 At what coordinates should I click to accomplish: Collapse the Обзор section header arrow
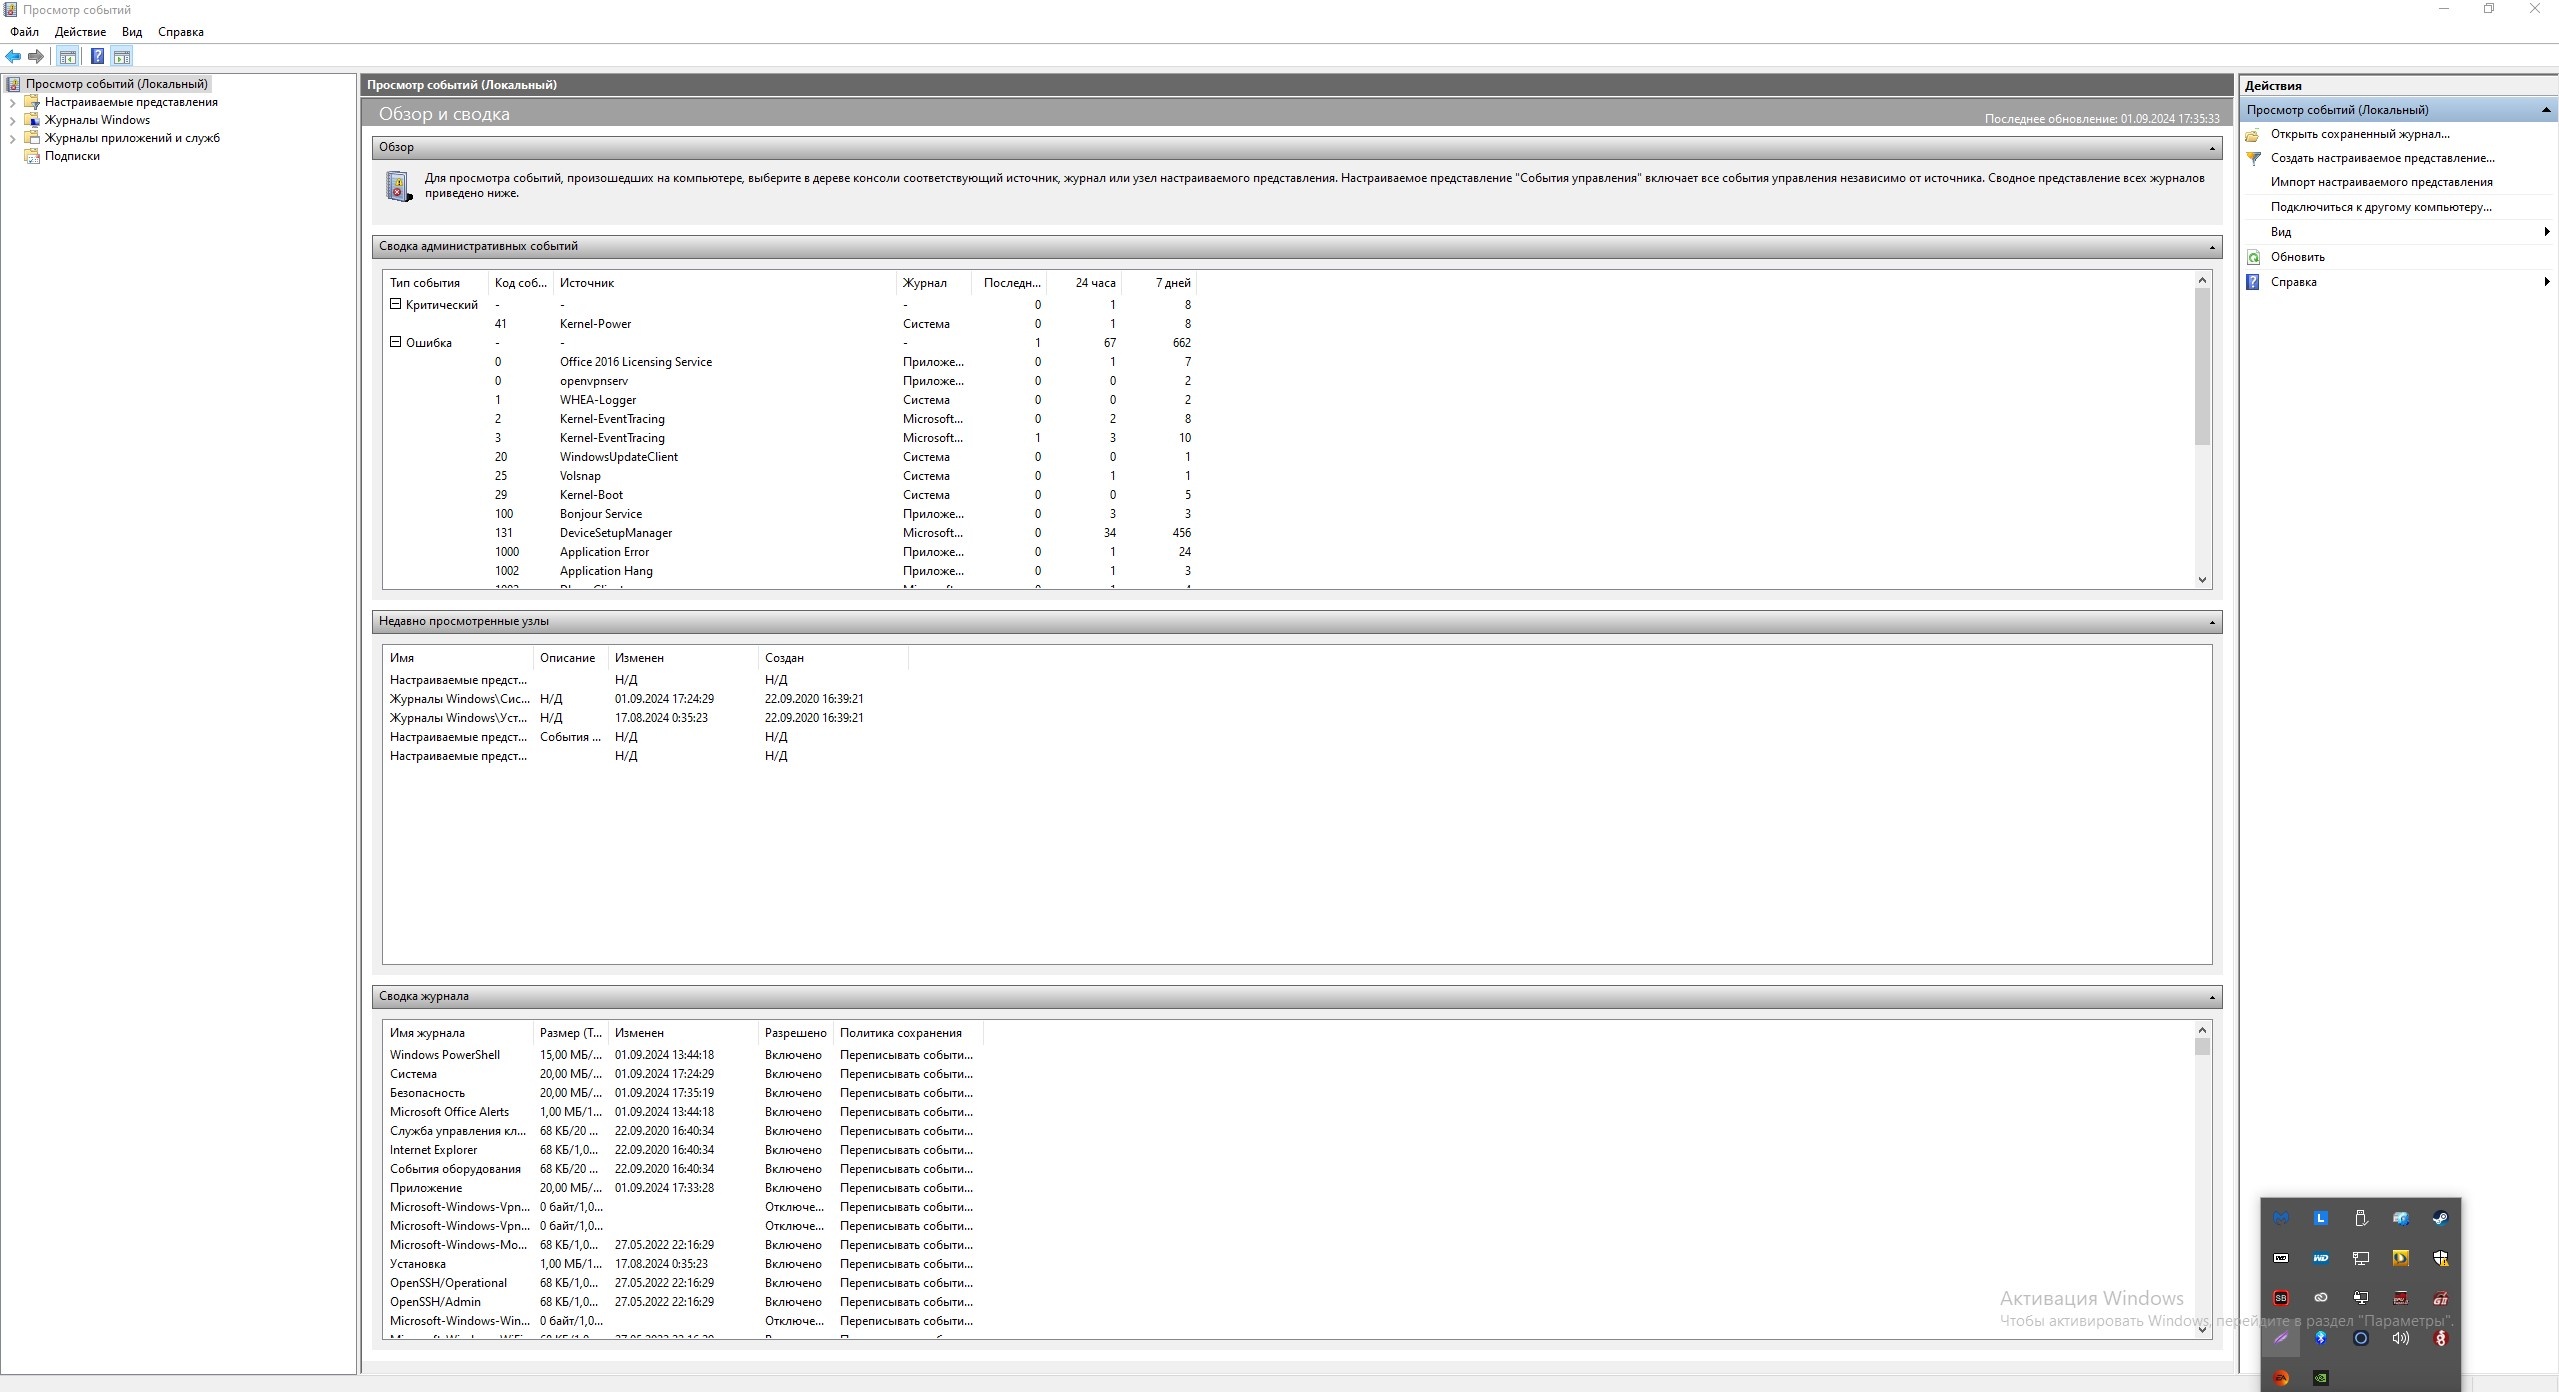tap(2211, 148)
